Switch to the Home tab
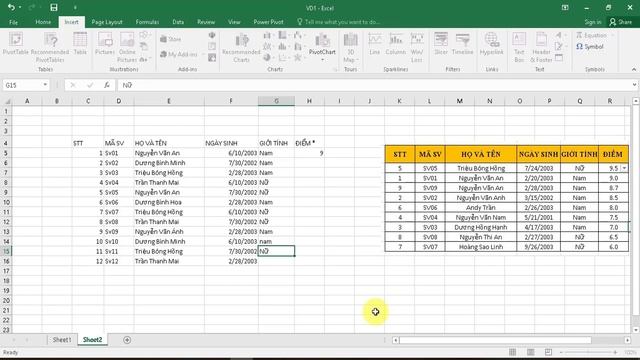640x360 pixels. tap(43, 22)
